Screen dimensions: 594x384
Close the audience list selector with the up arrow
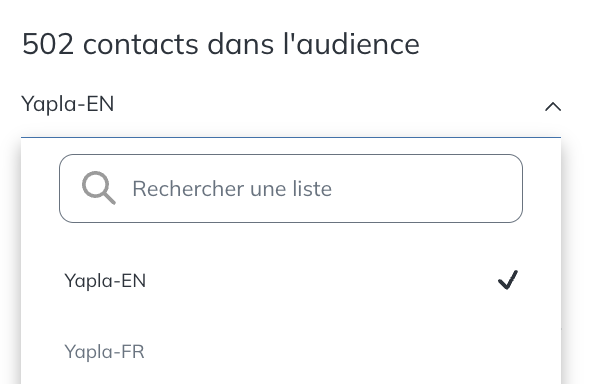[553, 107]
